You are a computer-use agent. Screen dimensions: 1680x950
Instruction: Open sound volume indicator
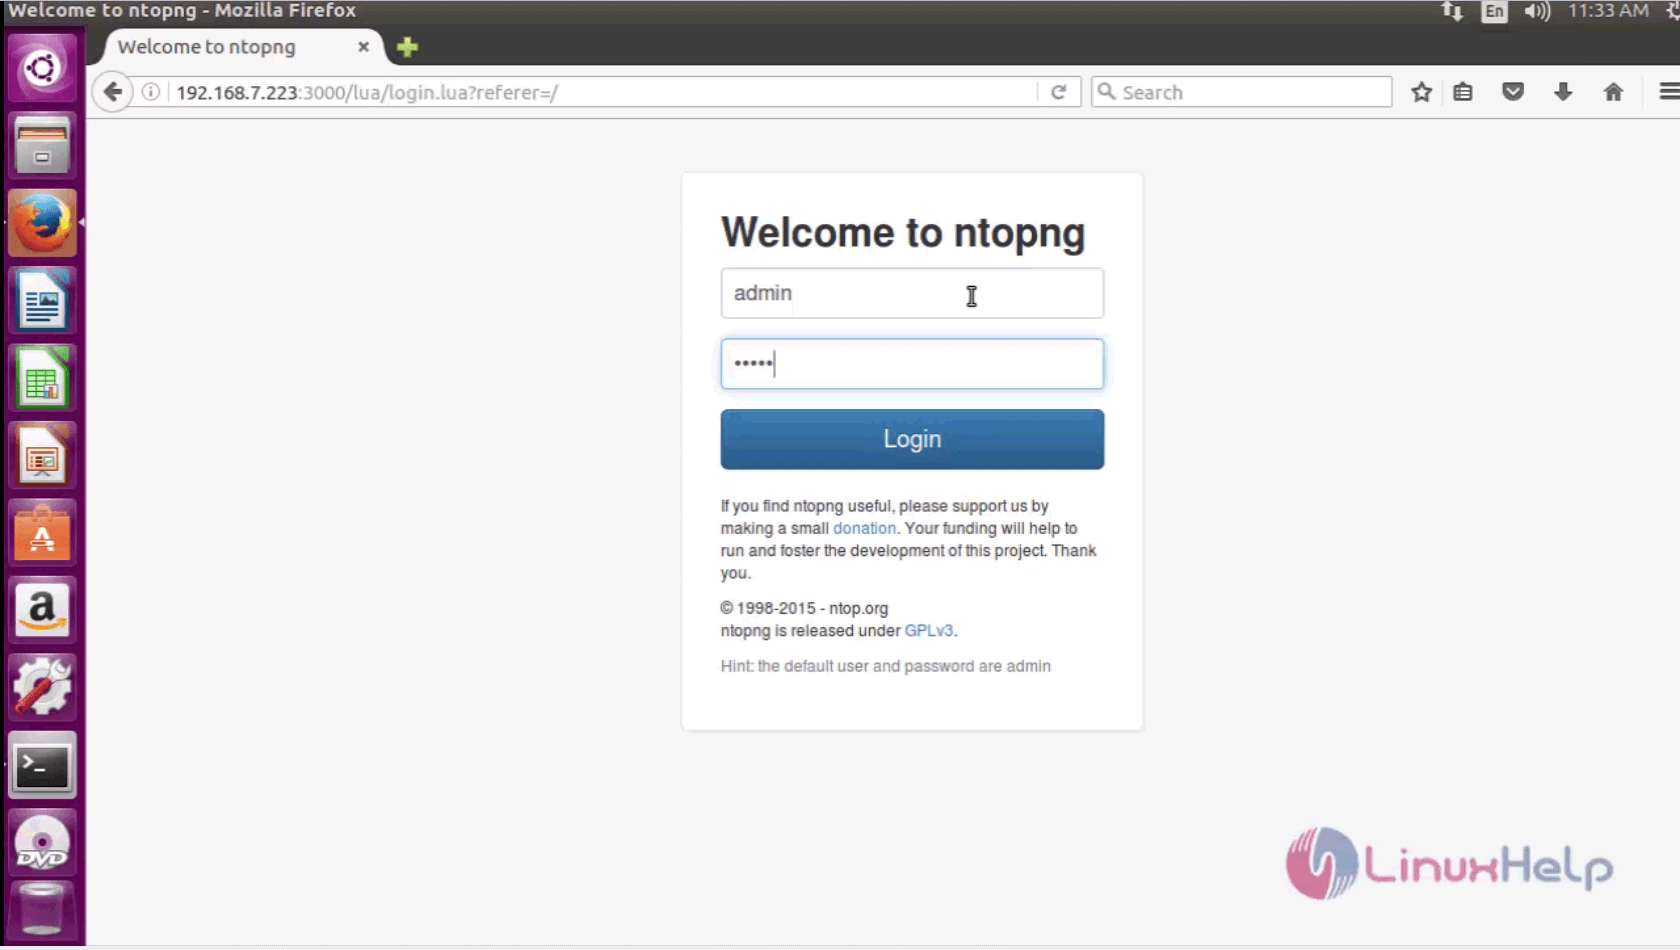pyautogui.click(x=1536, y=11)
